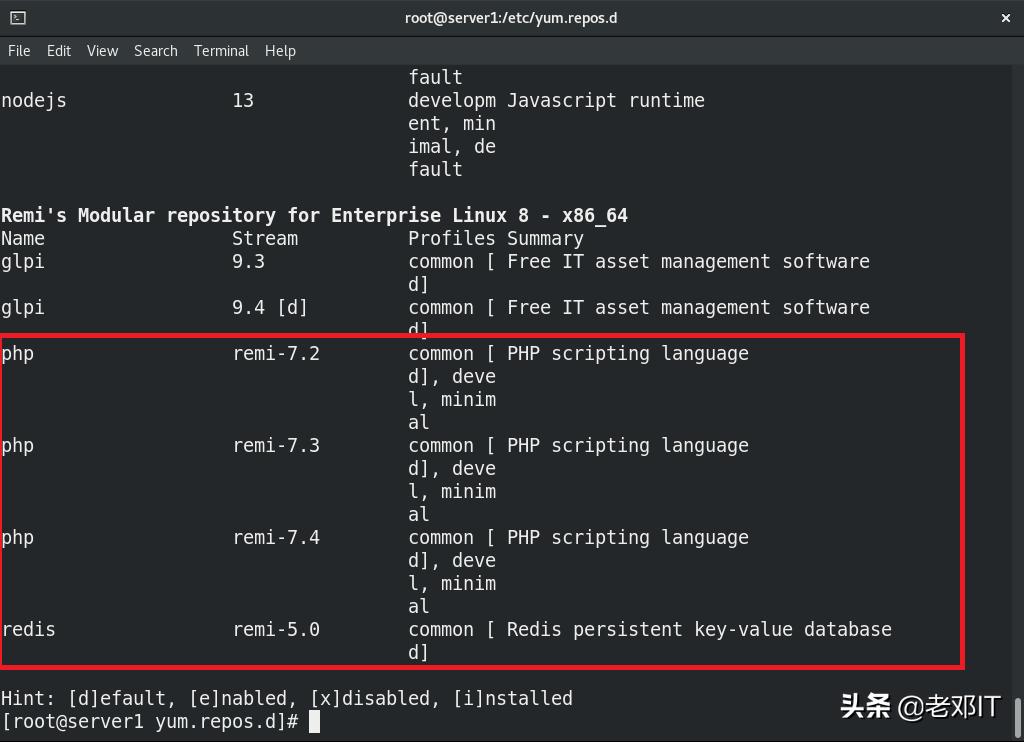Click the Hint line explaining [d]efault flags

click(287, 698)
